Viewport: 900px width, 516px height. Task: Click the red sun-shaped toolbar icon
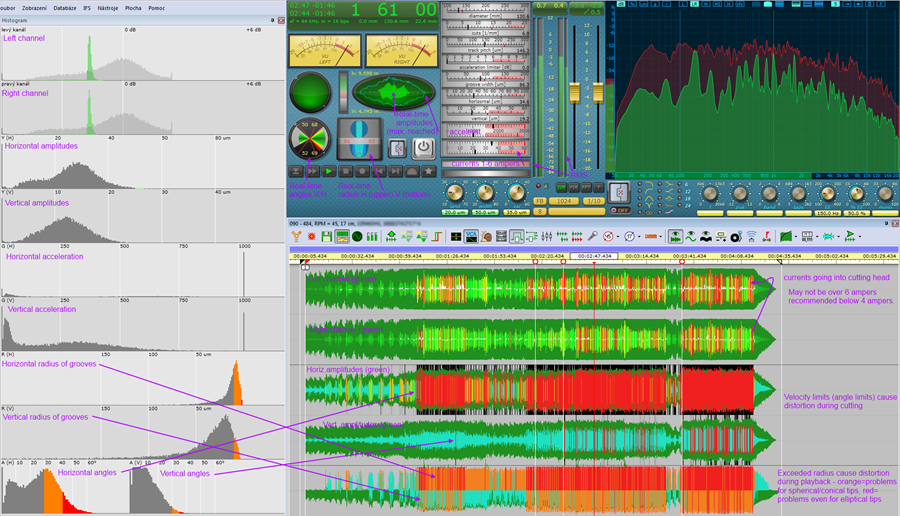pos(311,236)
